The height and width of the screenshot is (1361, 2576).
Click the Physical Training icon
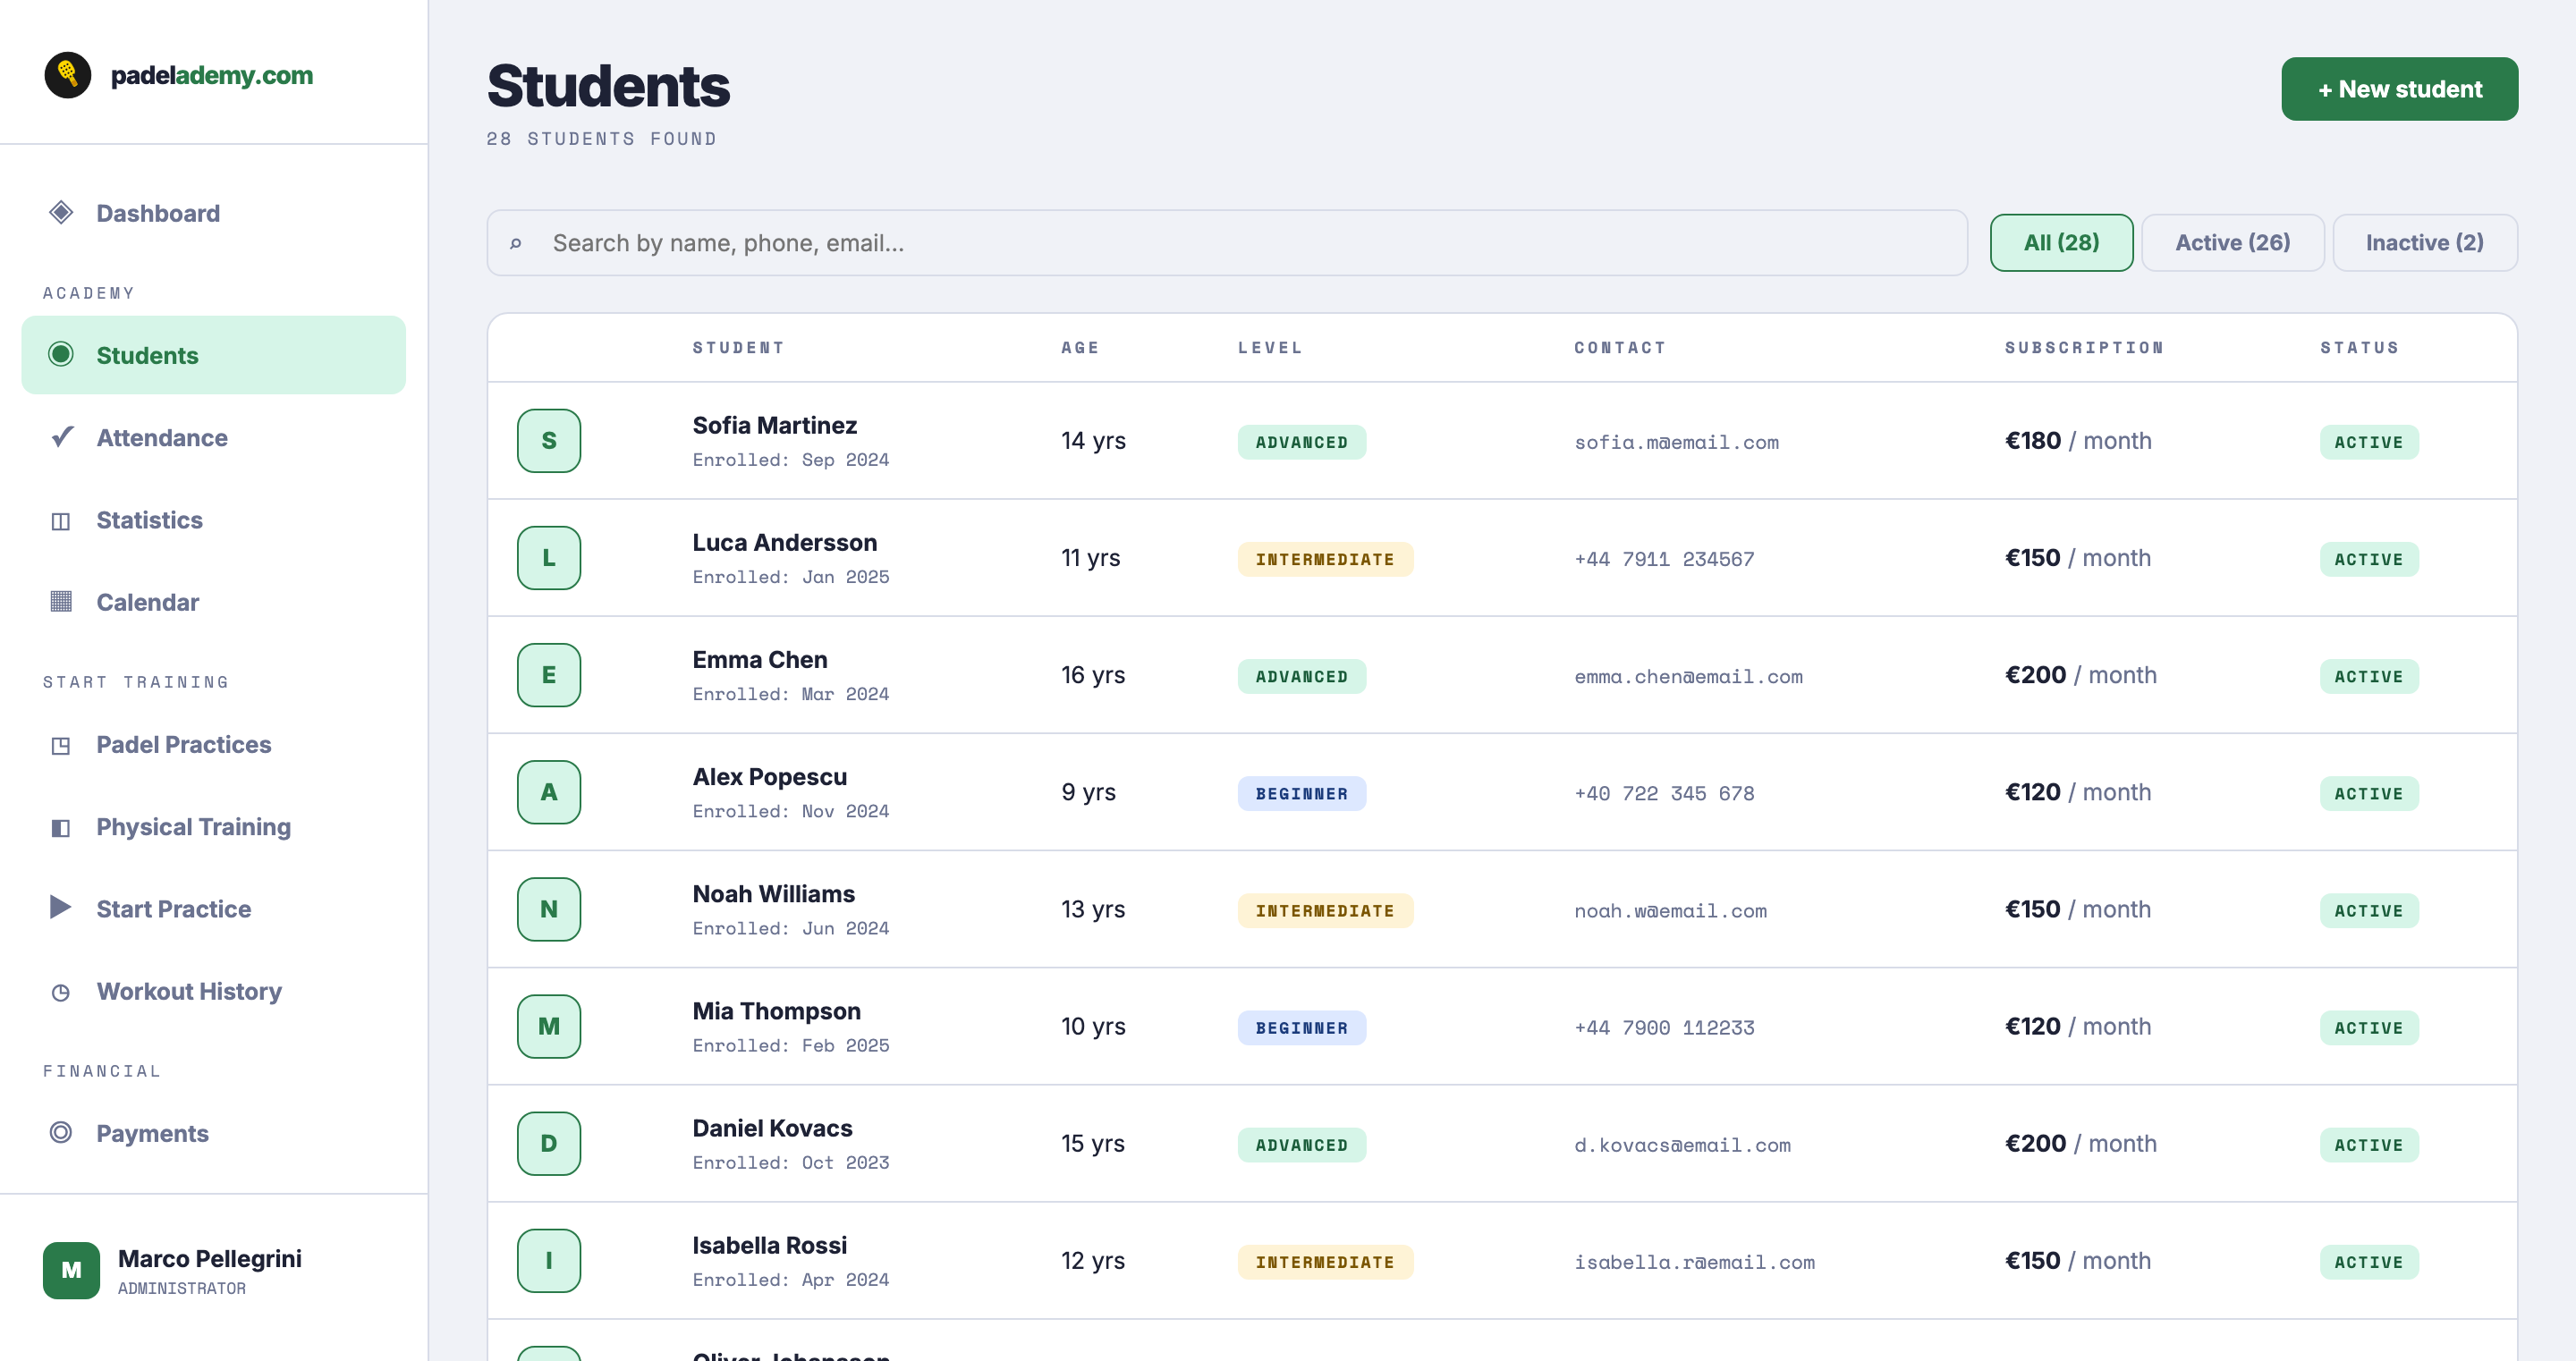tap(61, 828)
